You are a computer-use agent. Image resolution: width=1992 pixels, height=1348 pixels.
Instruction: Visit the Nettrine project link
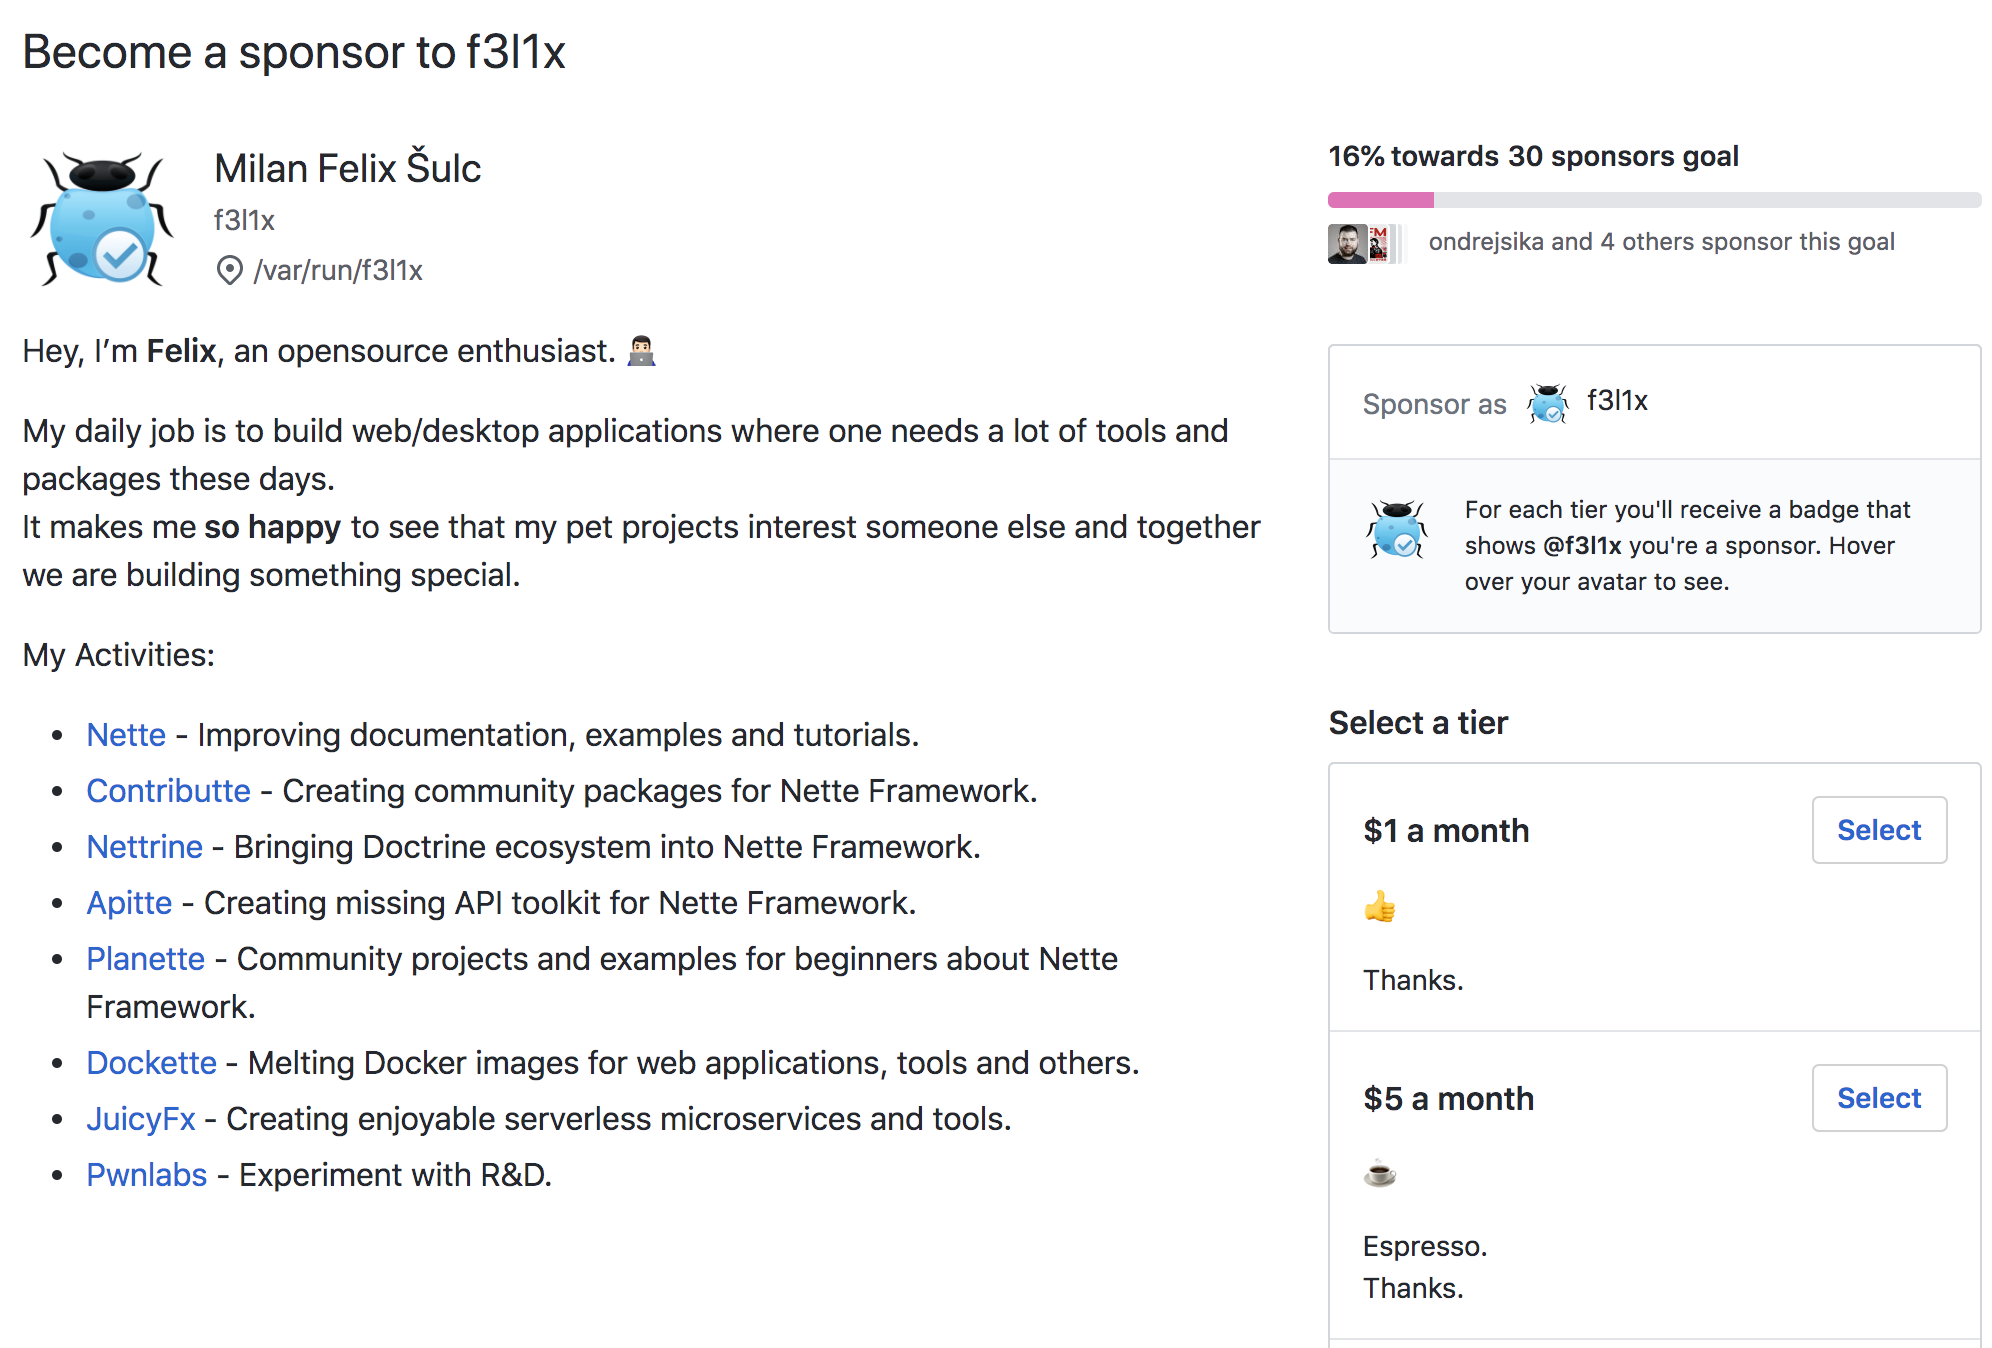pos(144,847)
